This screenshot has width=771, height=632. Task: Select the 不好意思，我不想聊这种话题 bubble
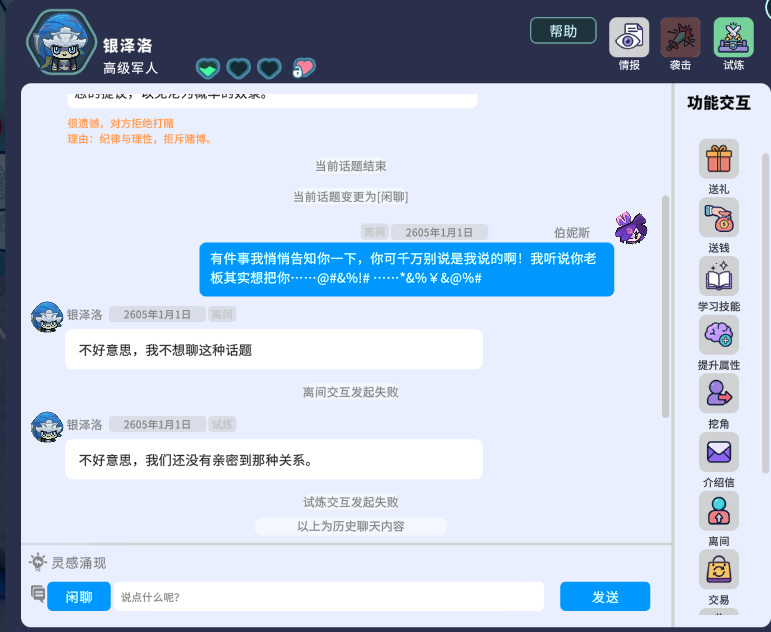click(x=274, y=350)
